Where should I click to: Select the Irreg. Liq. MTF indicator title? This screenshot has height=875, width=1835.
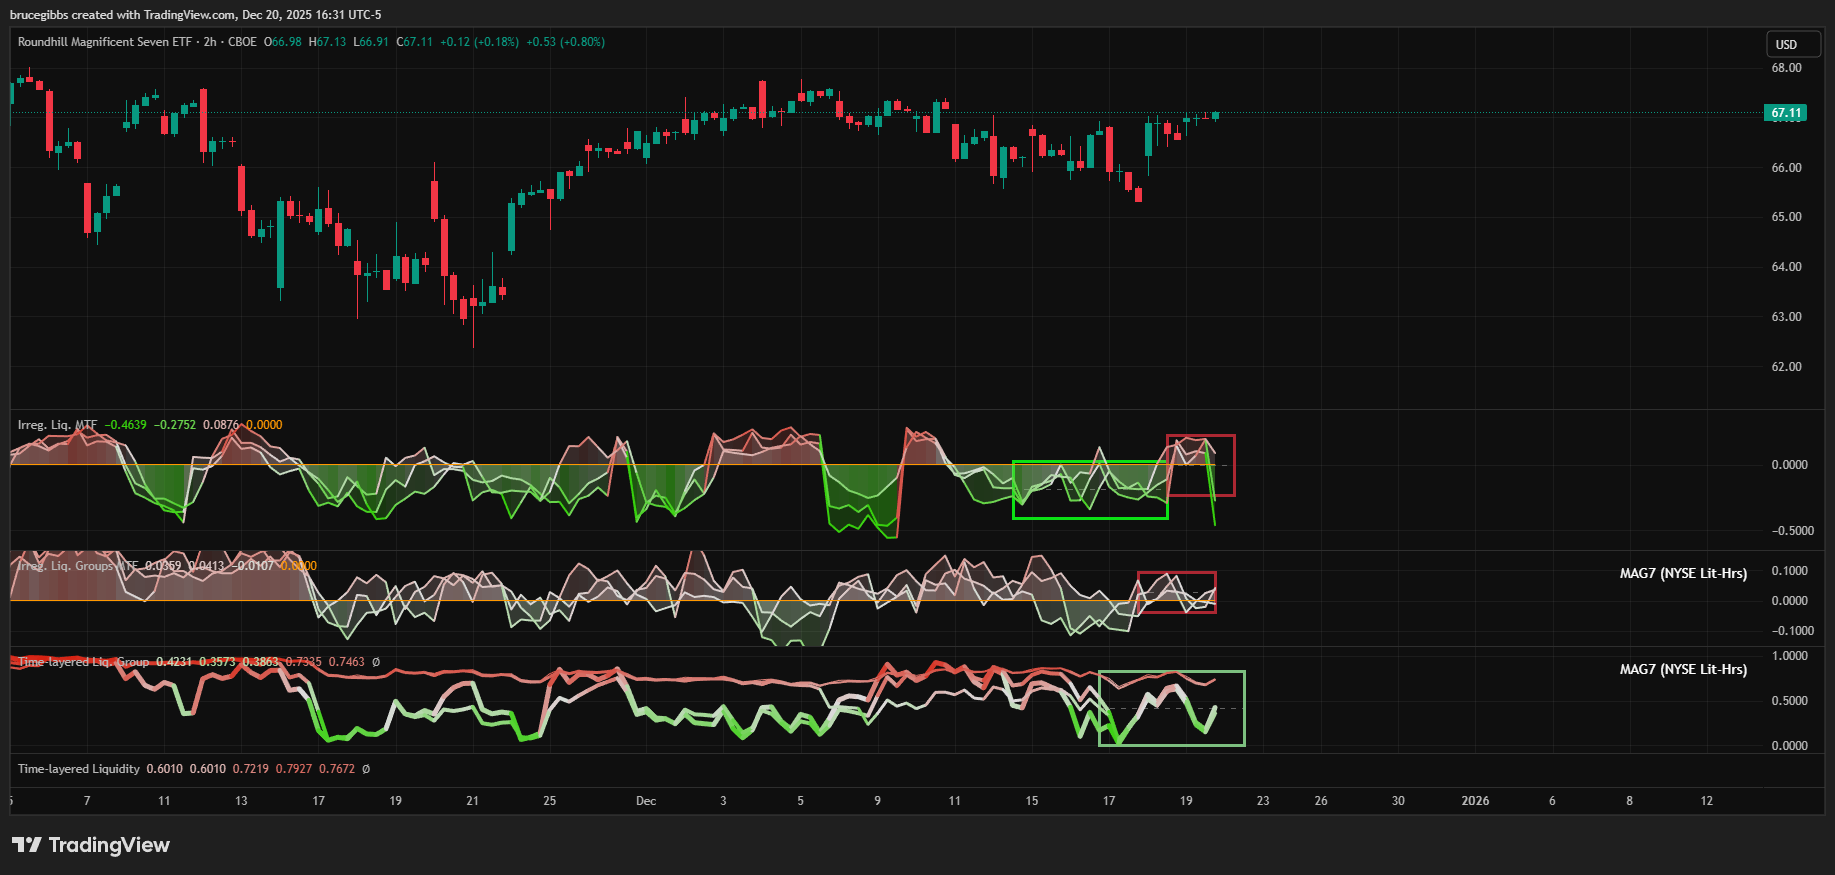pos(57,425)
